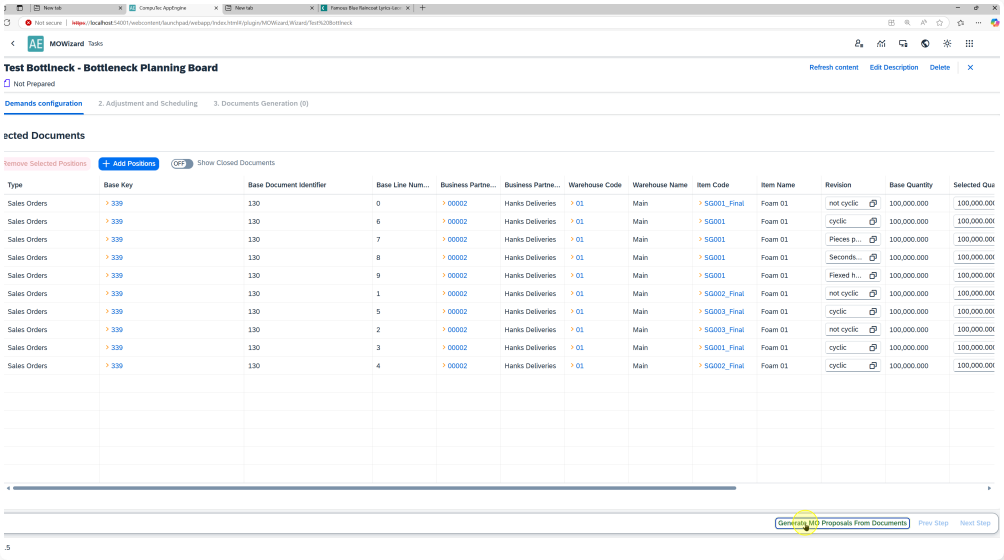Close the planning board with X icon

tap(970, 68)
